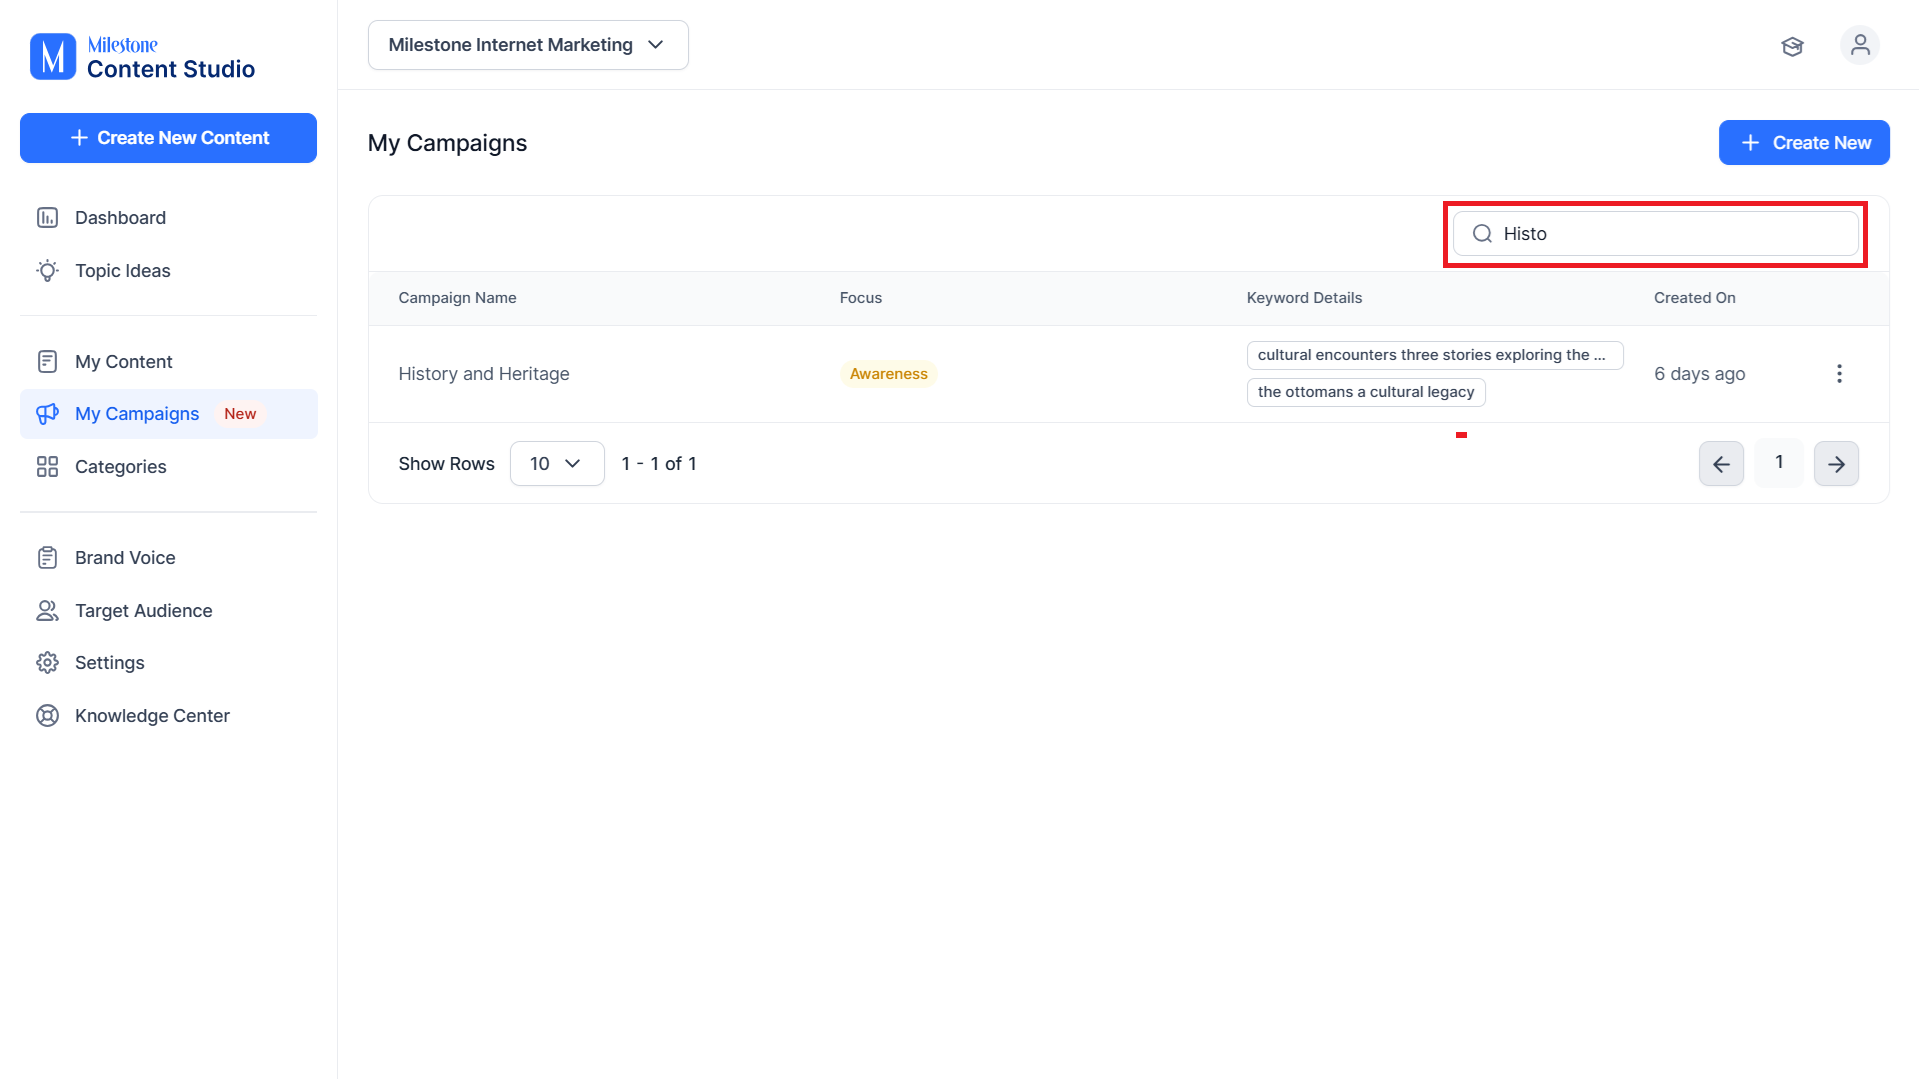Image resolution: width=1919 pixels, height=1079 pixels.
Task: Open the Show Rows 10 dropdown
Action: (x=557, y=464)
